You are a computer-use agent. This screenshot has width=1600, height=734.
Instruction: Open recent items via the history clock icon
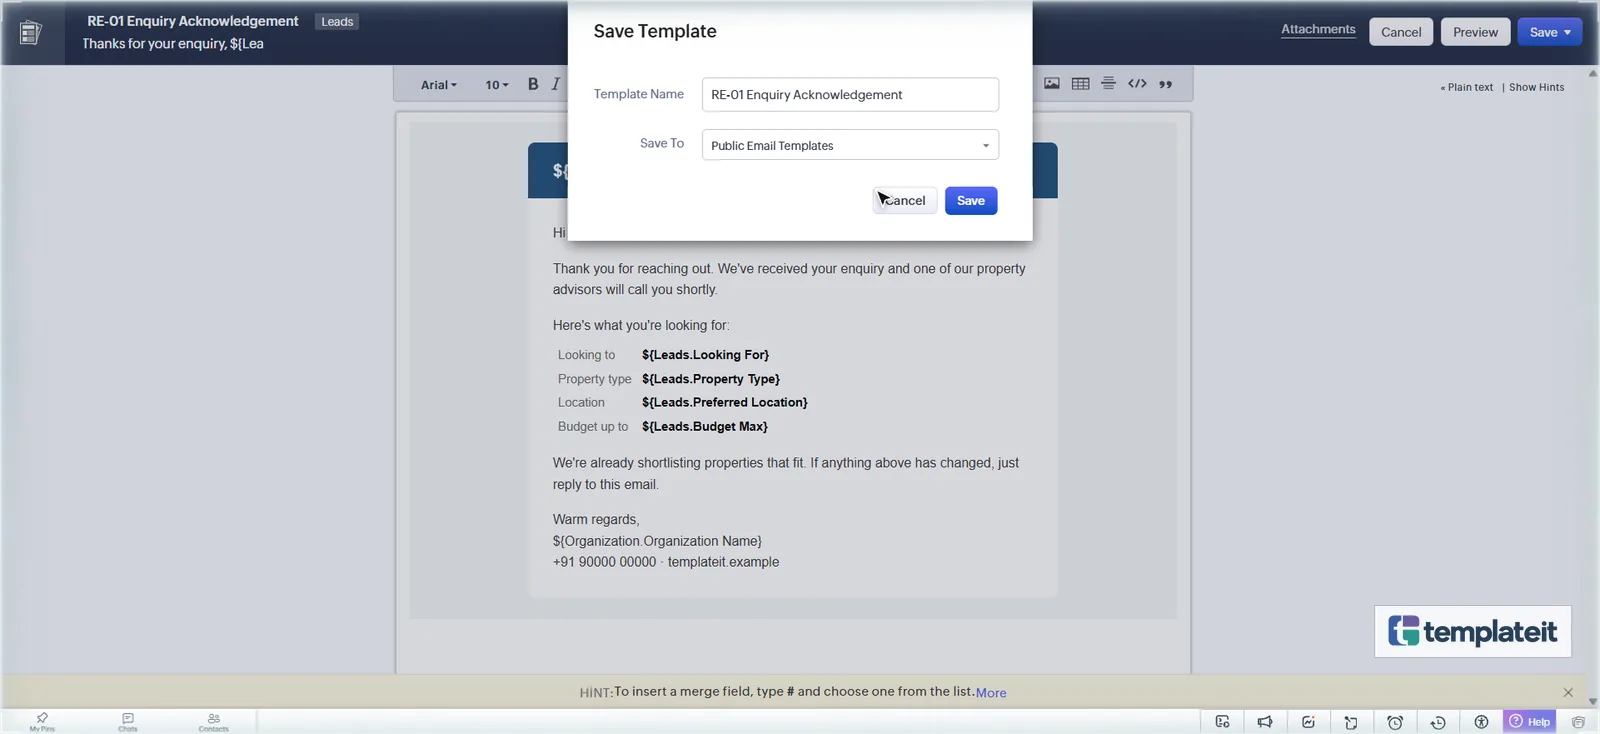click(x=1438, y=722)
